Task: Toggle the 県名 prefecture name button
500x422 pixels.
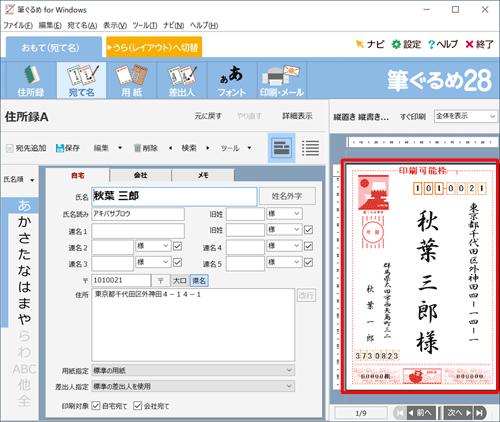Action: [199, 281]
